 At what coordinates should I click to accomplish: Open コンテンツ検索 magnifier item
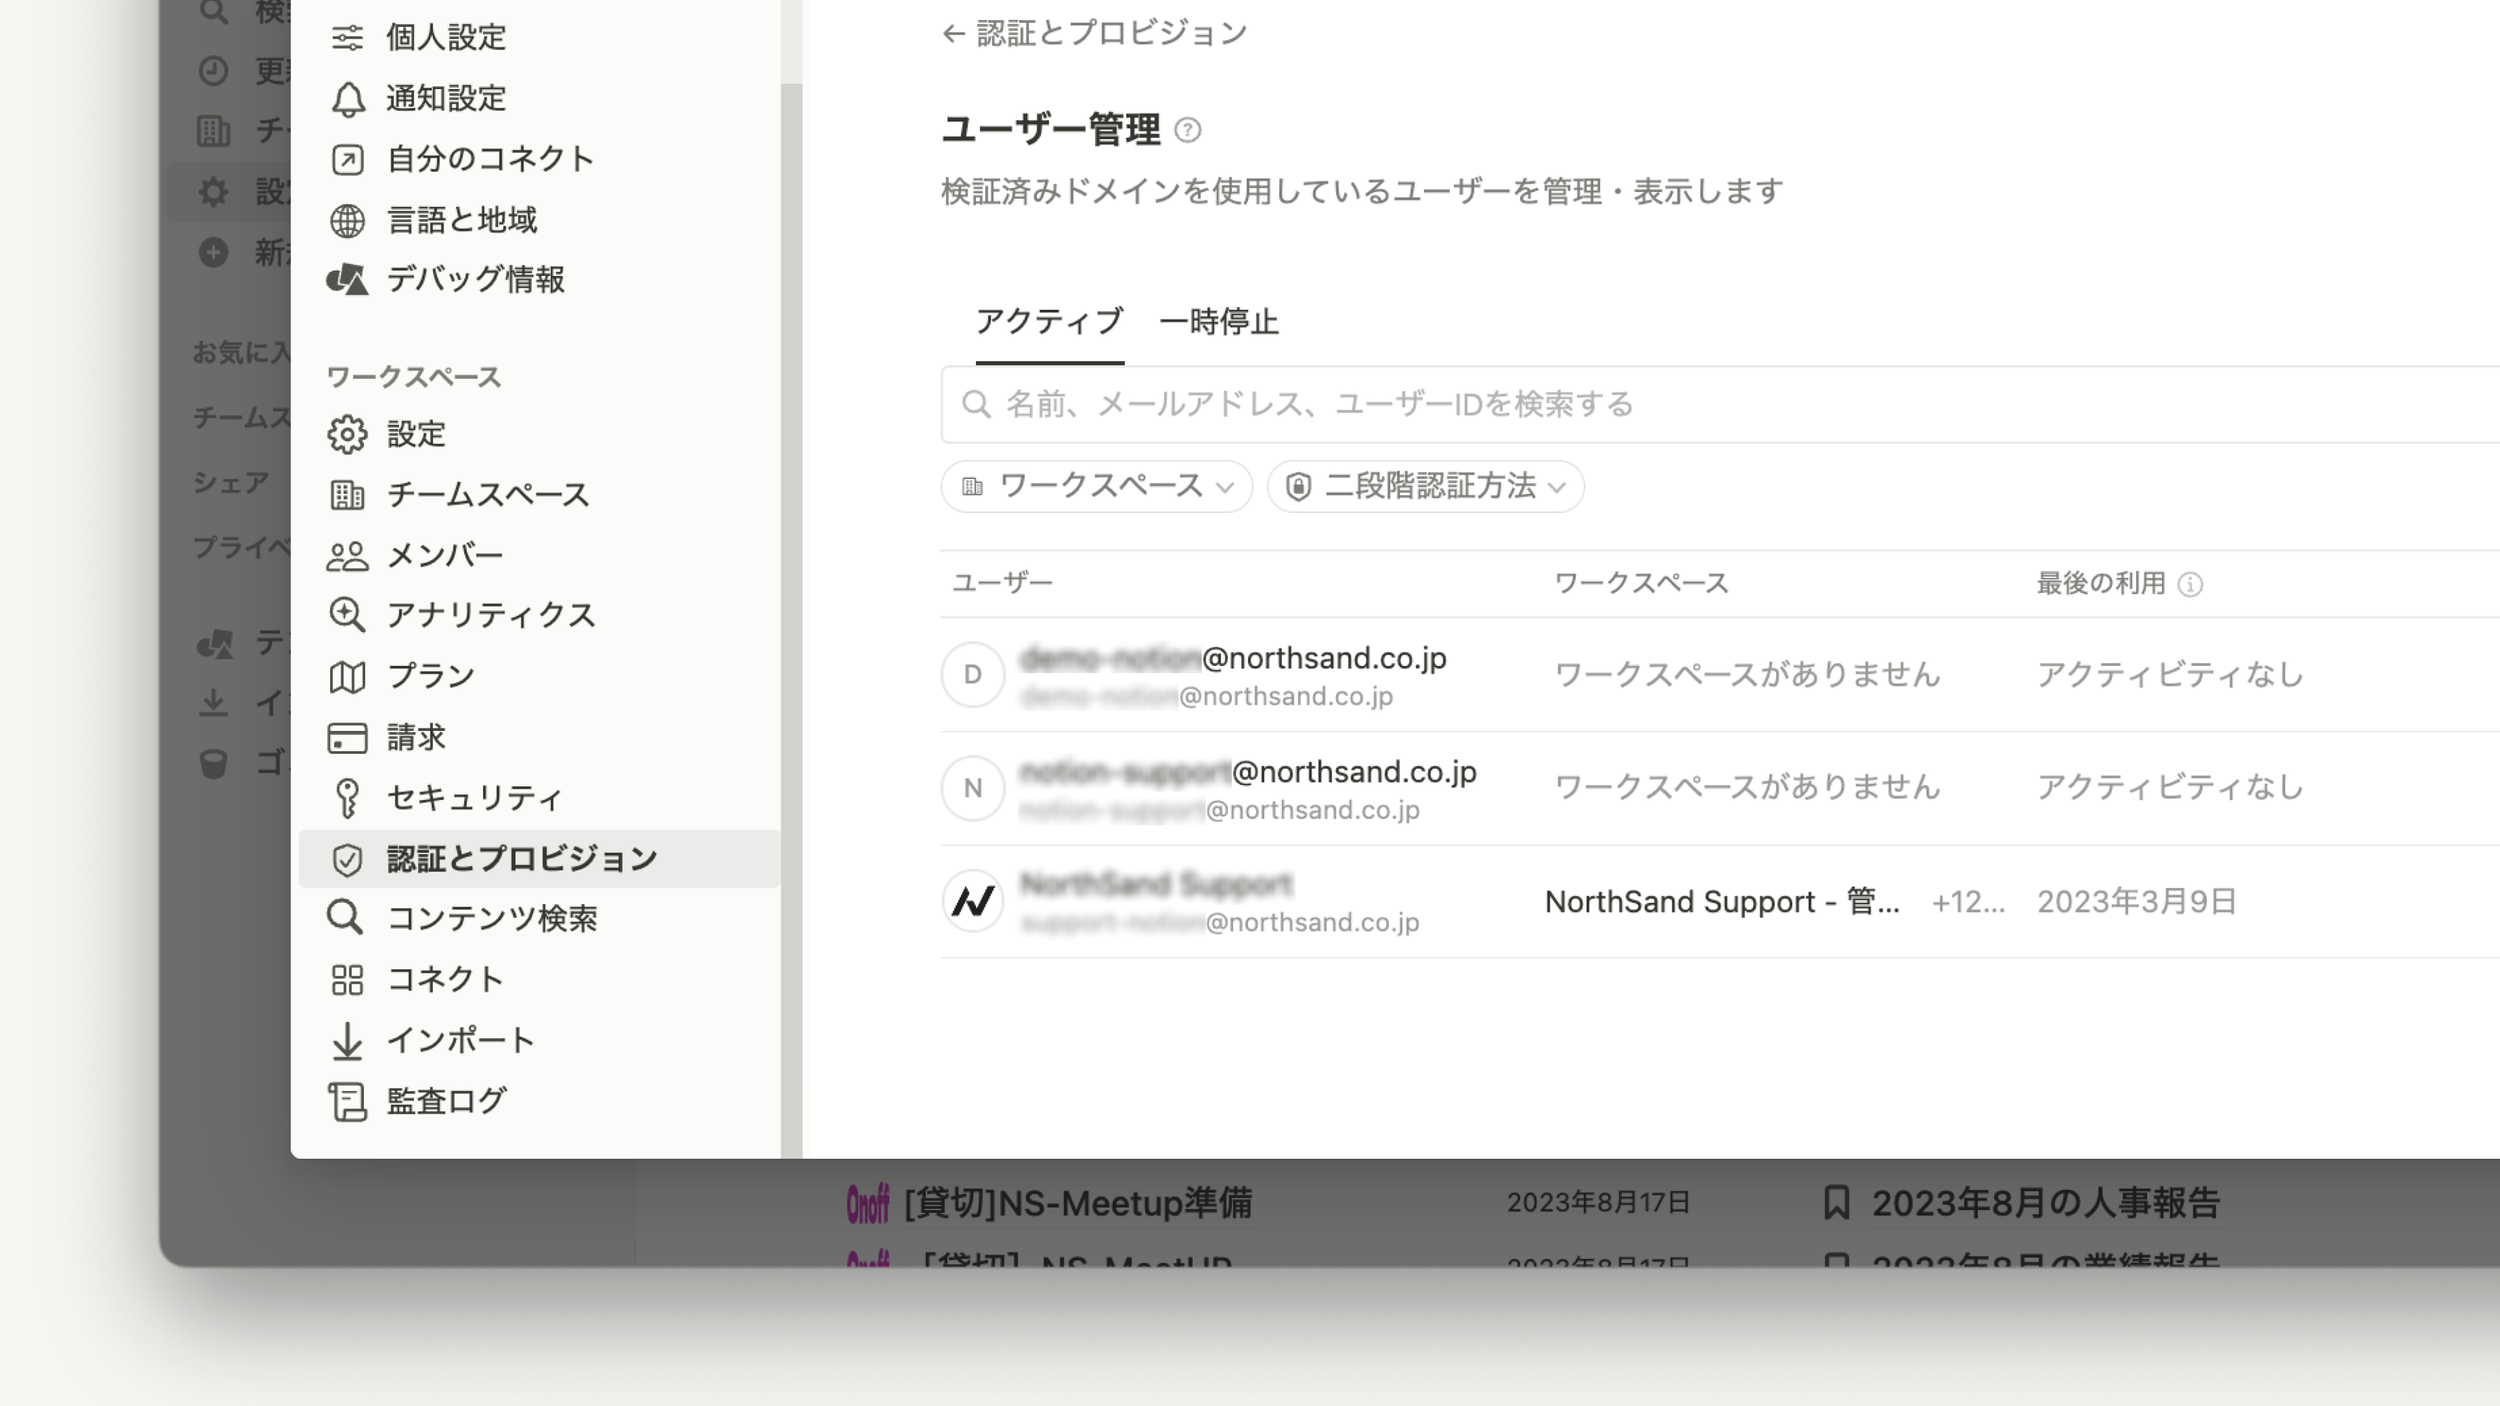491,918
